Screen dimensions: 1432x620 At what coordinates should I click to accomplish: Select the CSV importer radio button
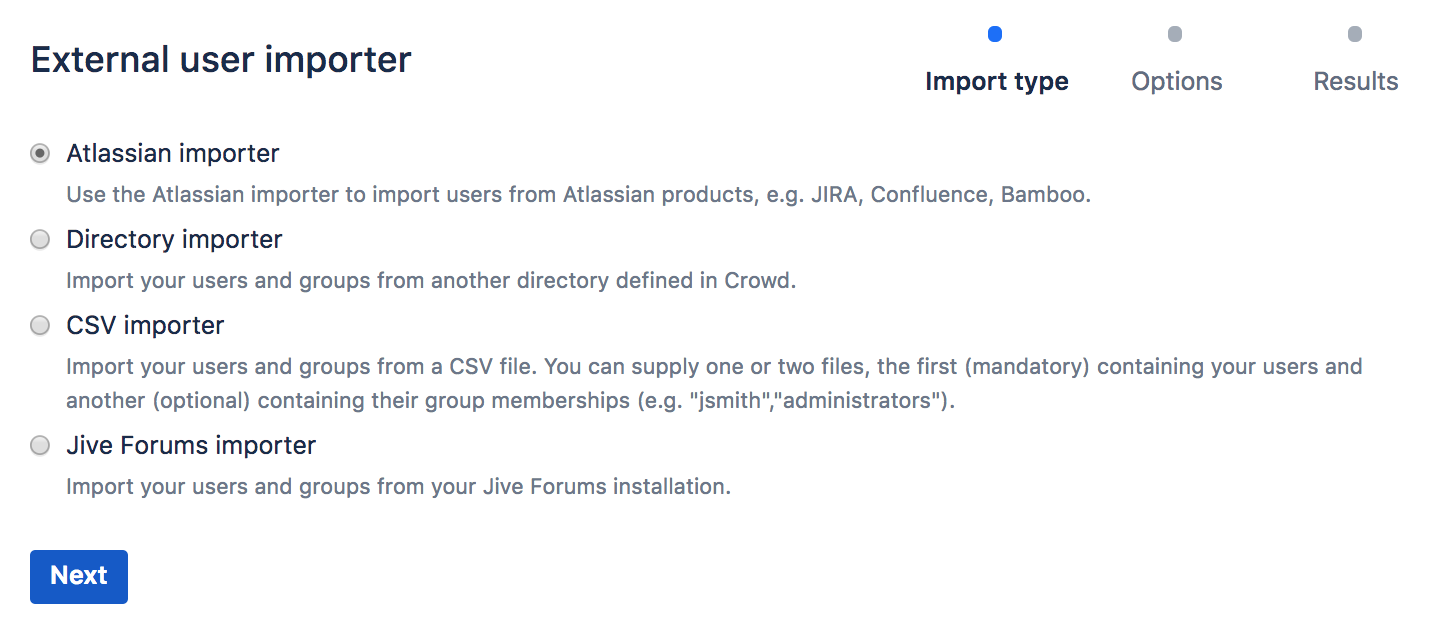40,326
